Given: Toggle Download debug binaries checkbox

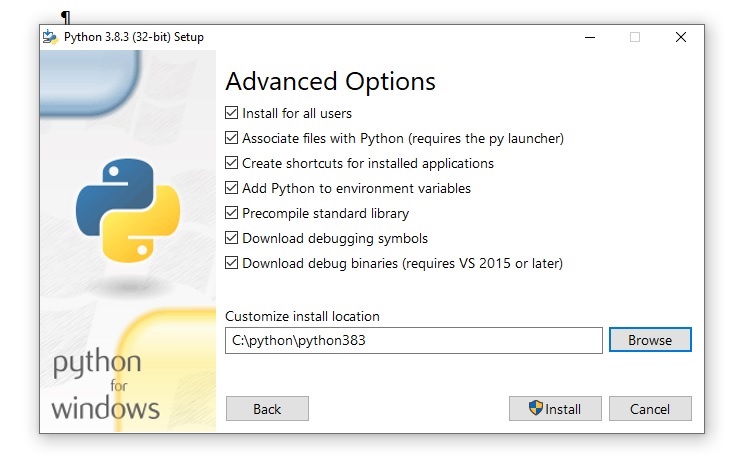Looking at the screenshot, I should (x=231, y=263).
